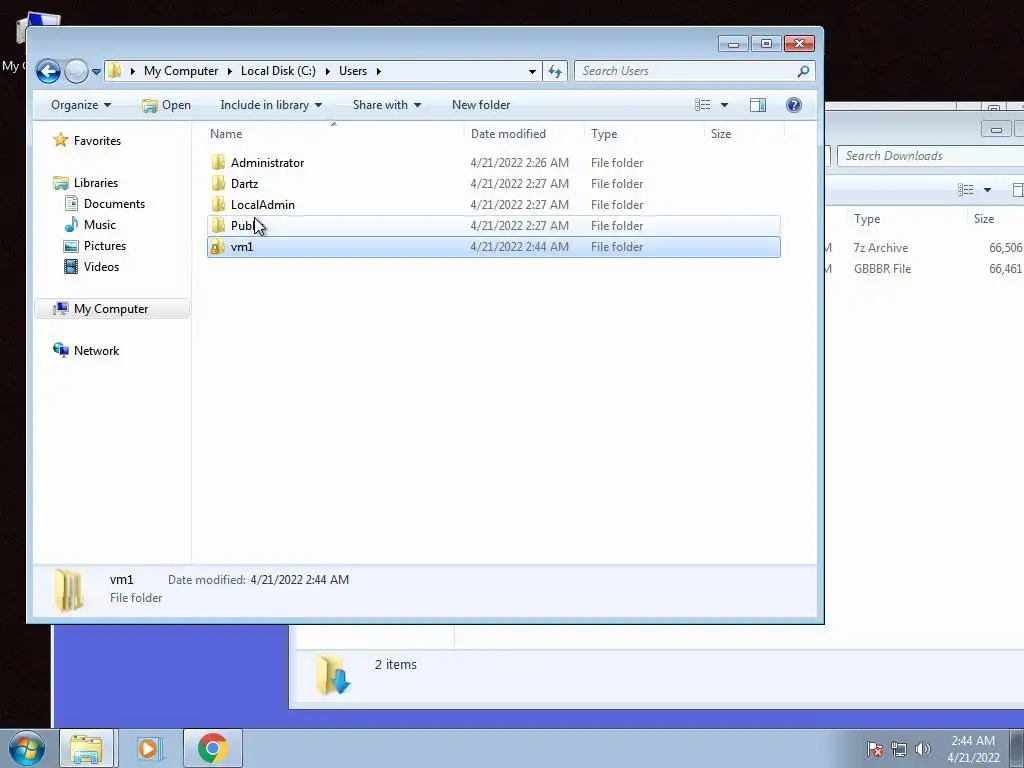1024x768 pixels.
Task: Click the magnifier search icon
Action: pyautogui.click(x=803, y=71)
